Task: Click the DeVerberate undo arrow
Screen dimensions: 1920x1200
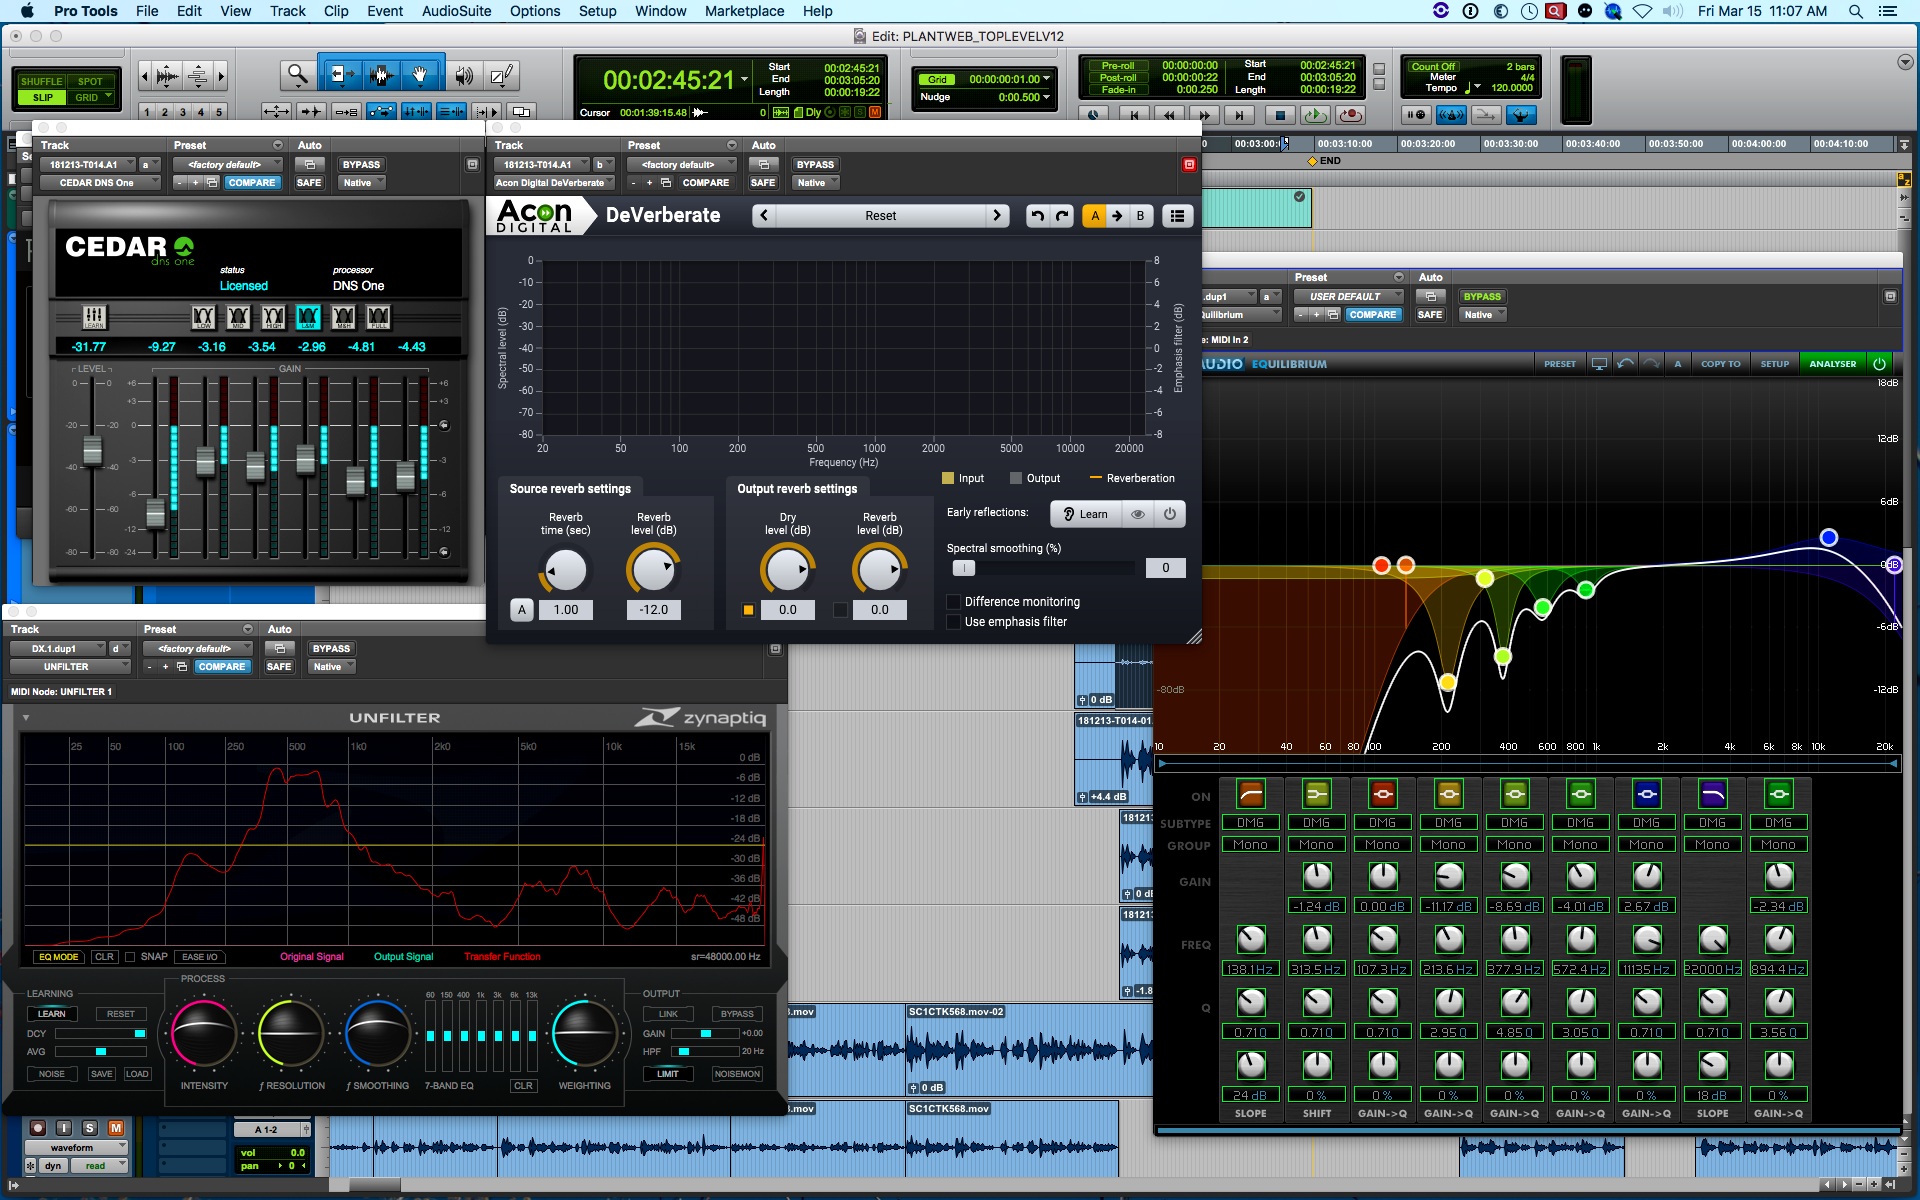Action: point(1037,215)
